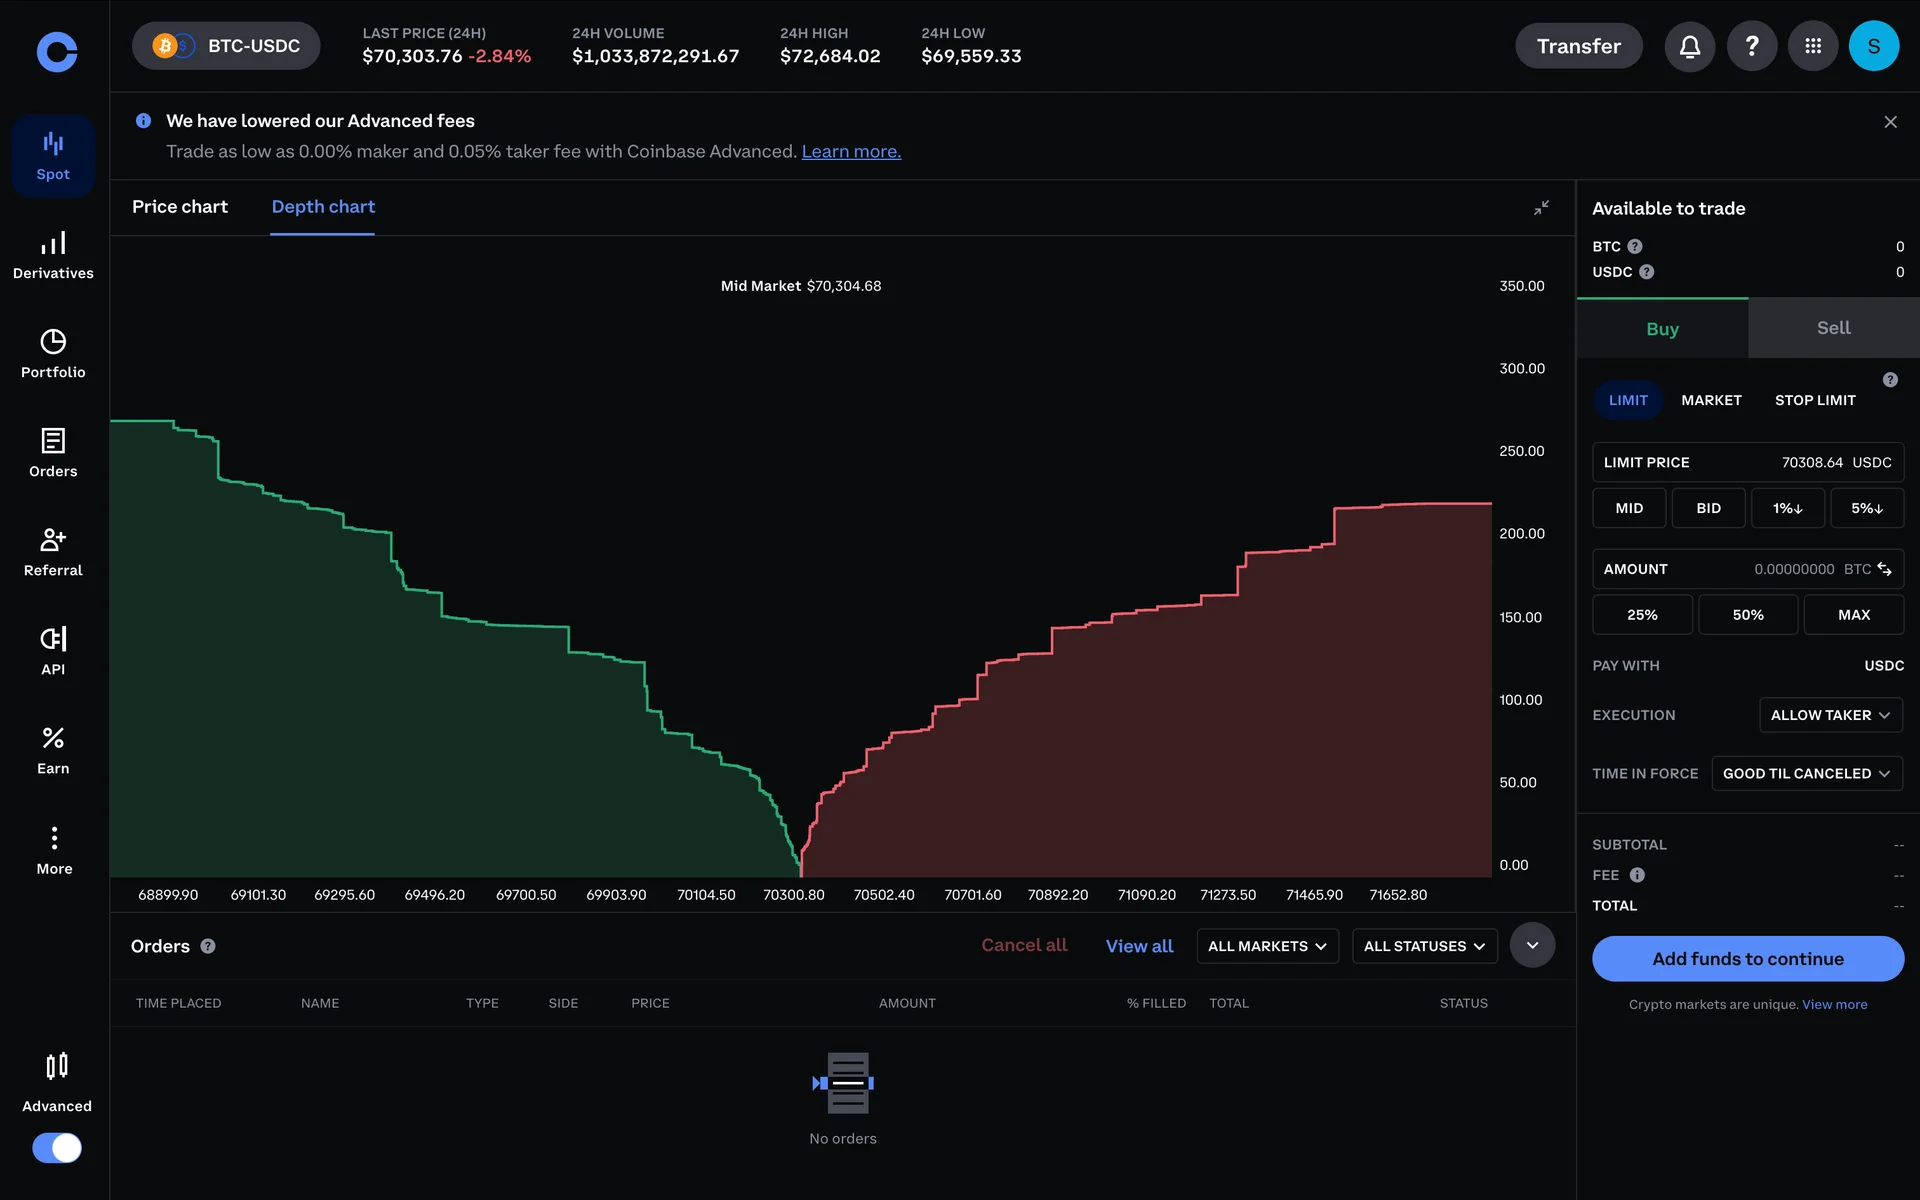Open the ALLOW TAKER execution dropdown

click(1830, 715)
